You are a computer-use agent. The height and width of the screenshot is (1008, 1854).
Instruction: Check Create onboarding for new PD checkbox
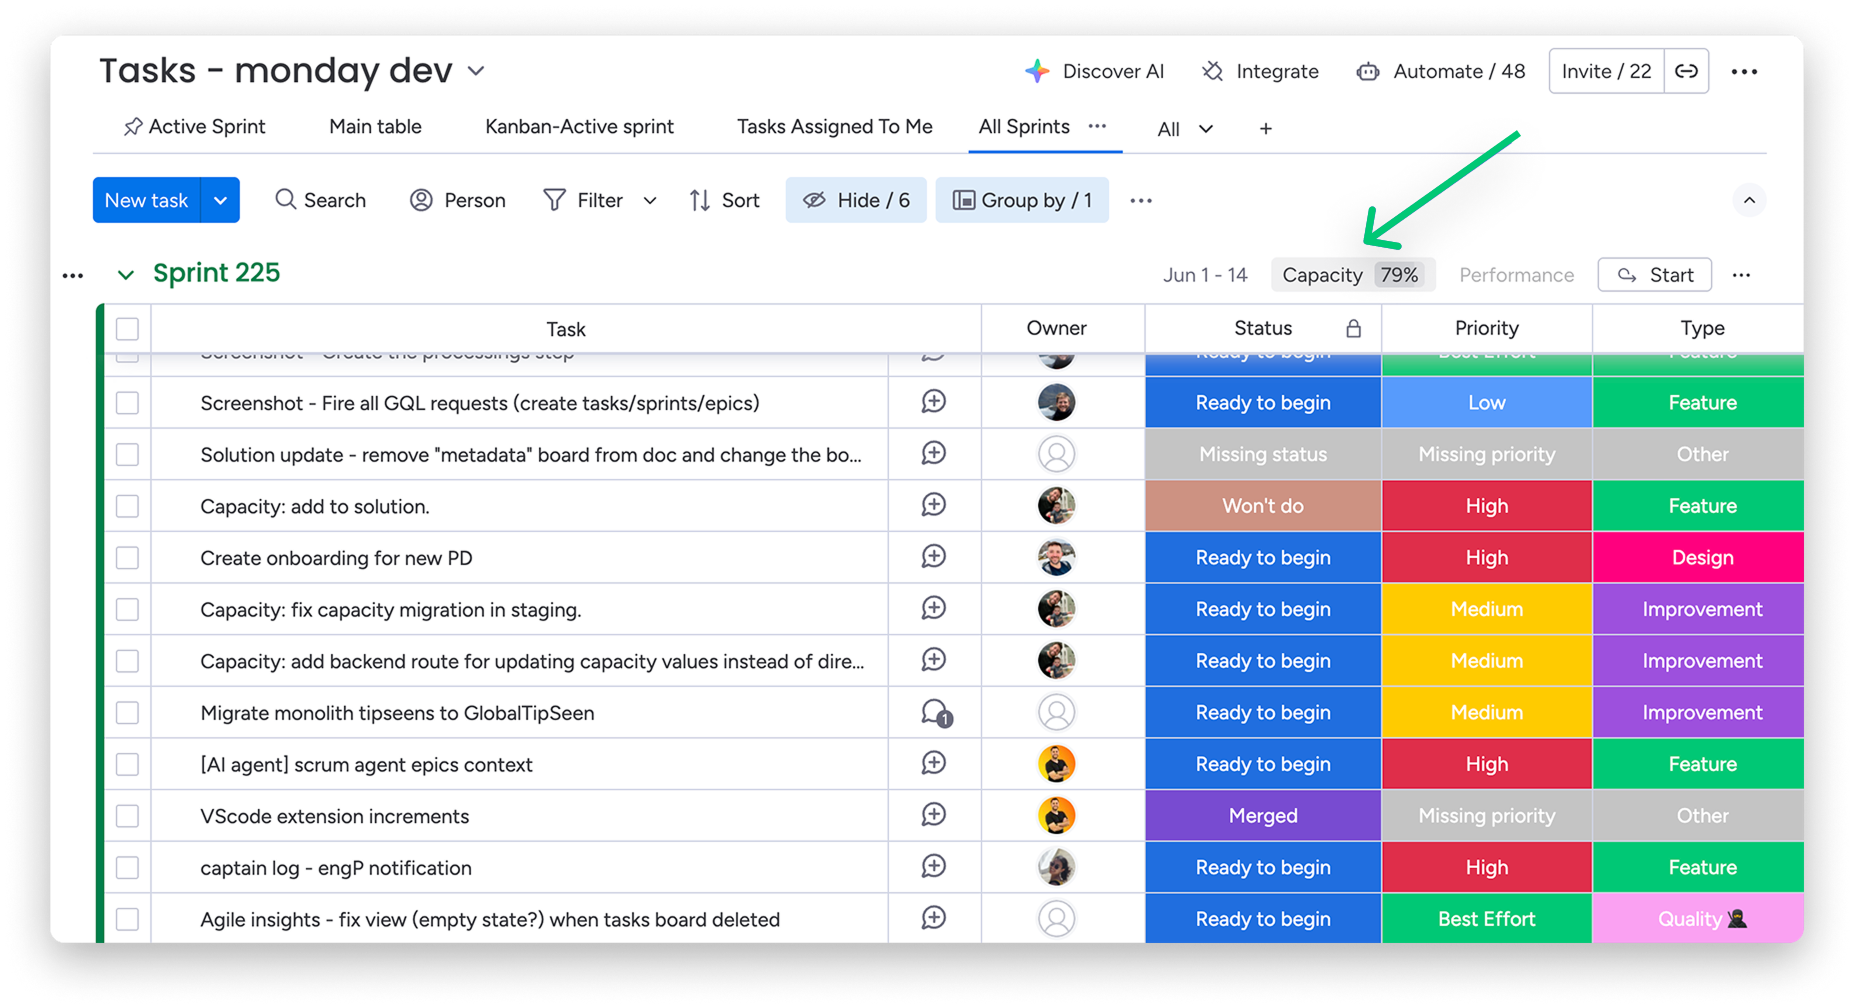tap(127, 558)
